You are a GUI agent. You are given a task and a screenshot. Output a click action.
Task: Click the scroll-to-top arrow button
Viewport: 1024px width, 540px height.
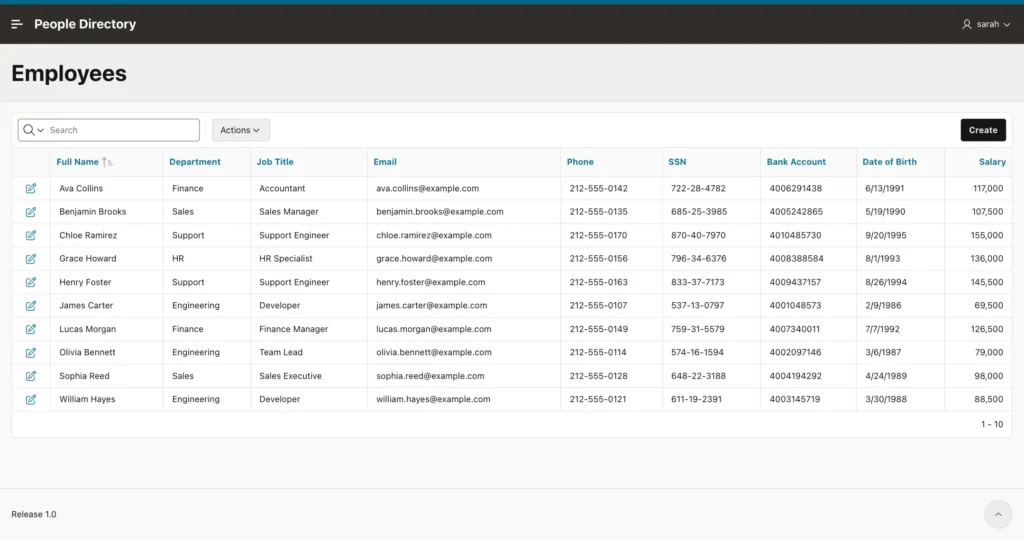click(x=998, y=515)
